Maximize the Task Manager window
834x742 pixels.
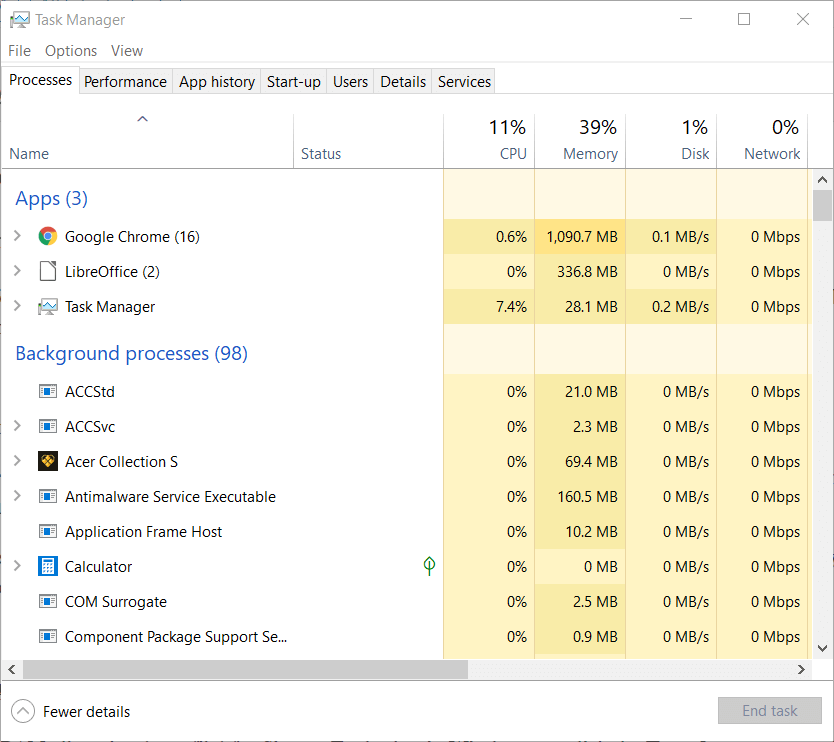coord(744,19)
